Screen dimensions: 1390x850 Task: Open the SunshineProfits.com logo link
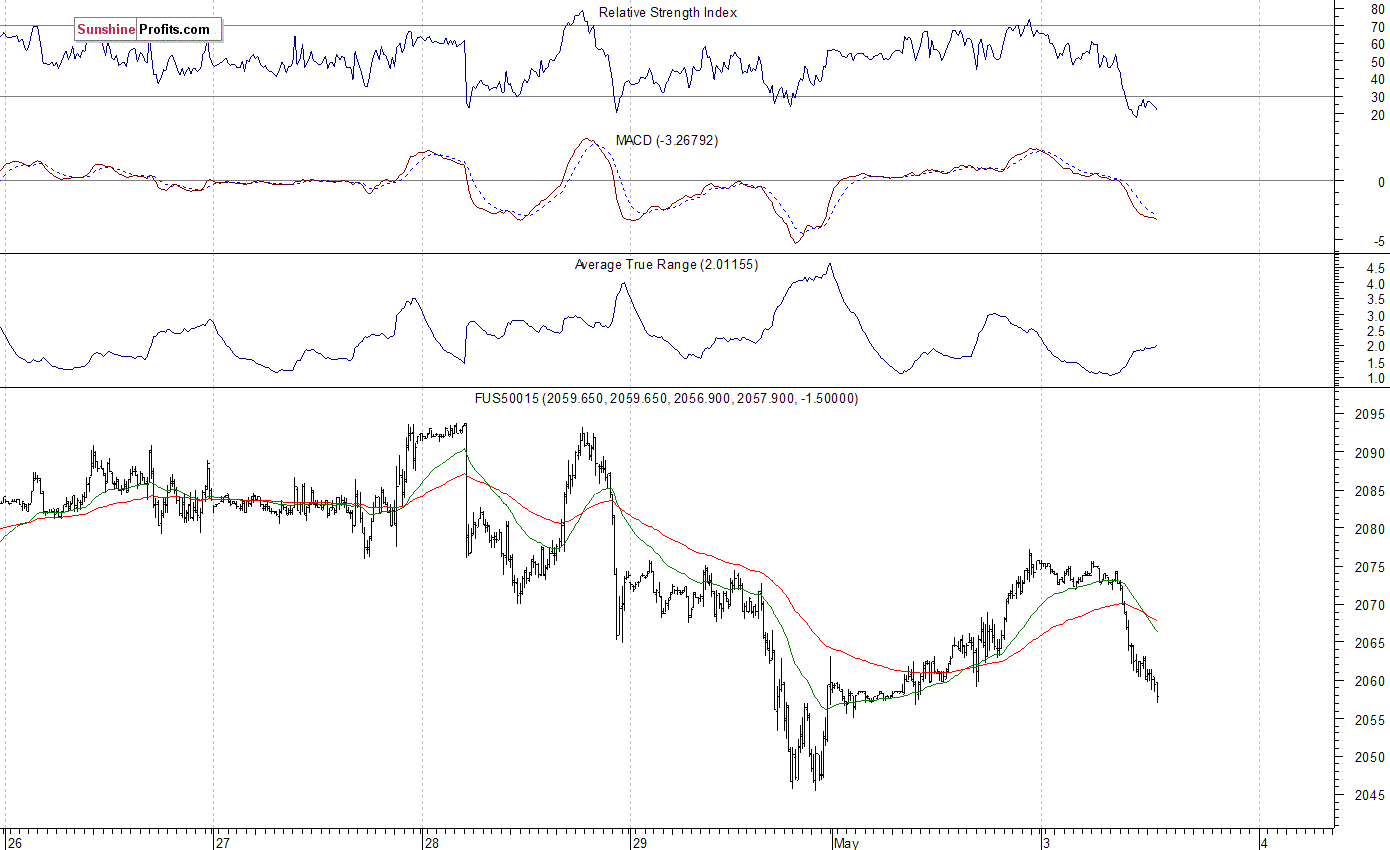(x=147, y=30)
